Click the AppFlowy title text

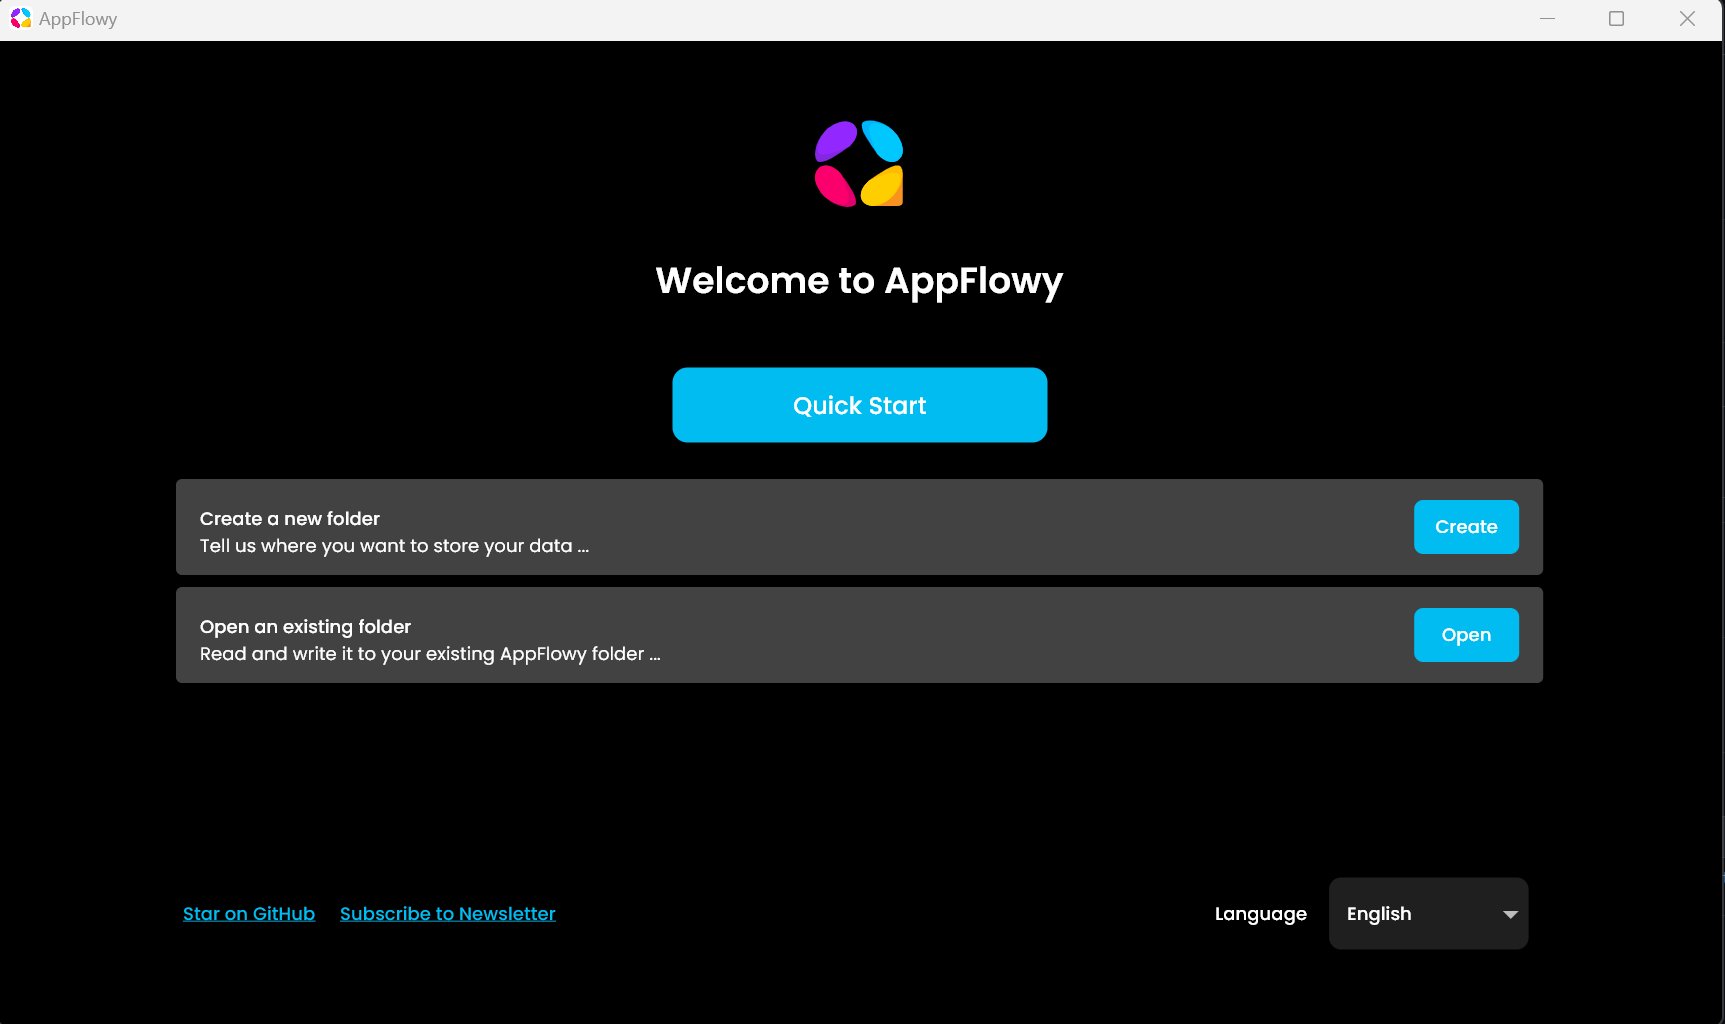78,19
